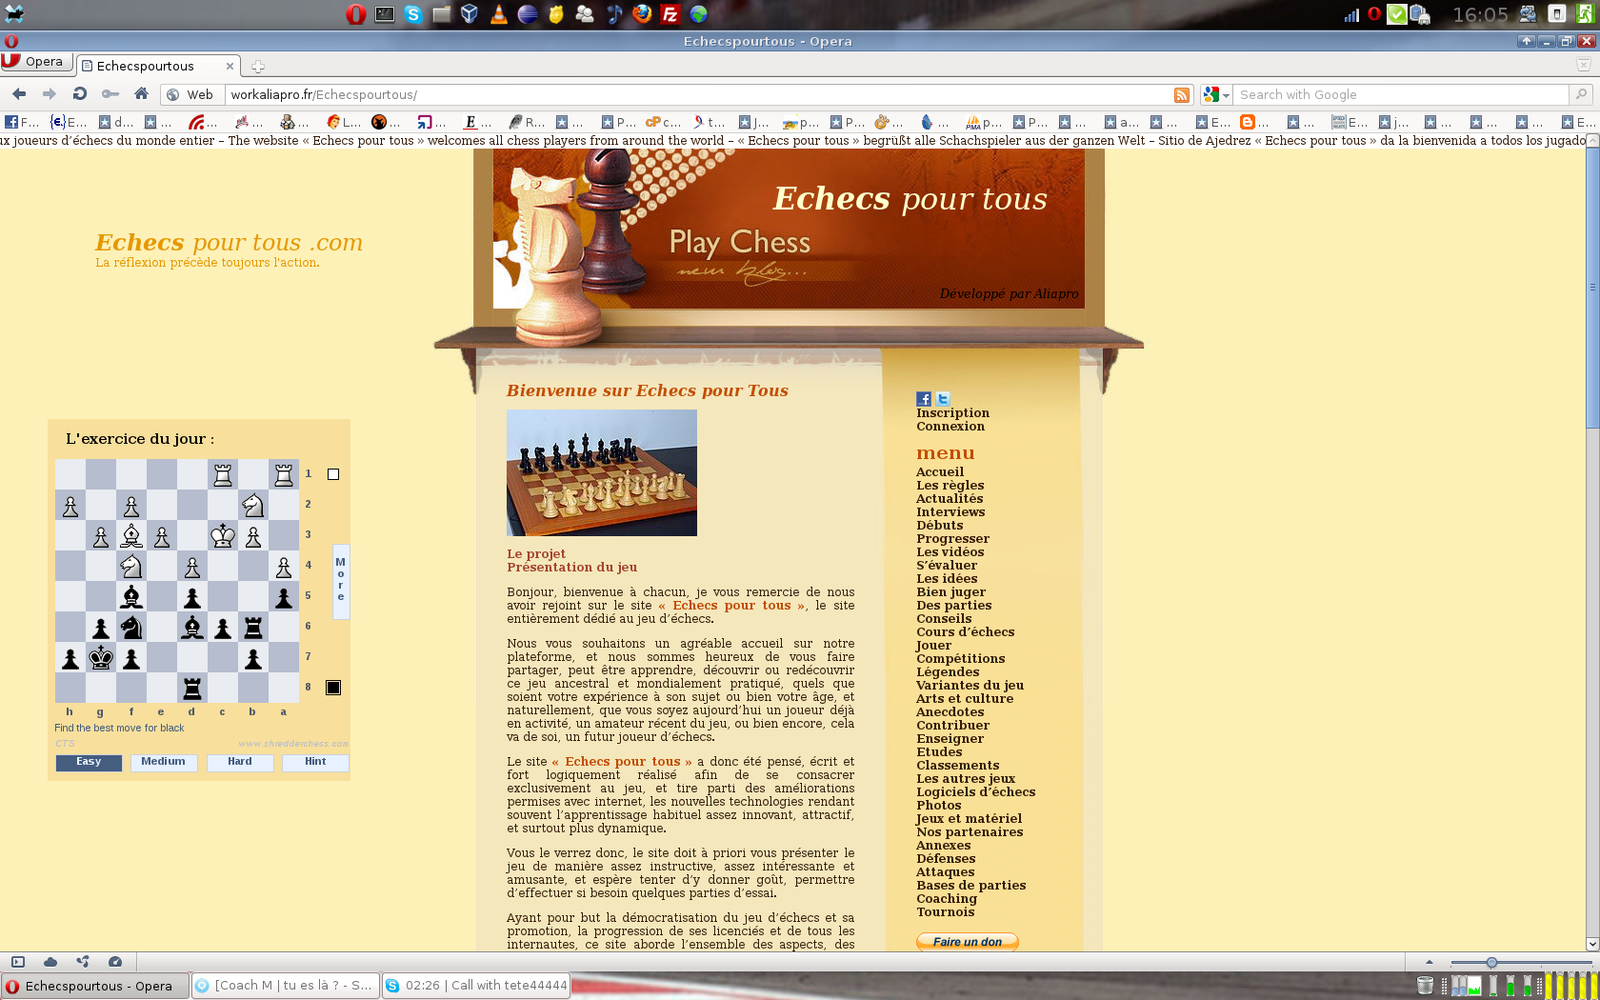Image resolution: width=1600 pixels, height=1000 pixels.
Task: Click the browser Reload button
Action: tap(80, 94)
